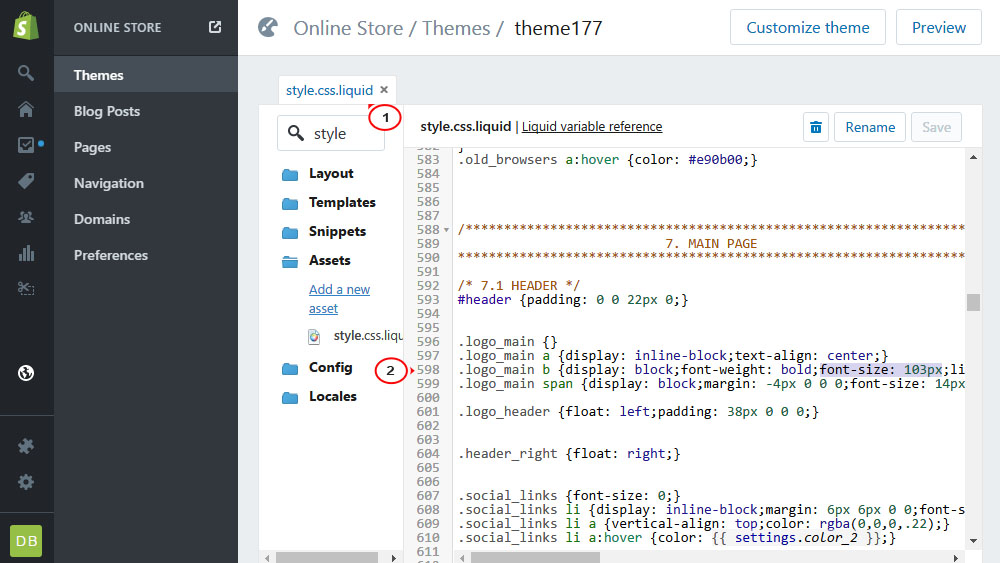Click the code editor vertical scrollbar thumb
The height and width of the screenshot is (563, 1000).
(x=973, y=302)
